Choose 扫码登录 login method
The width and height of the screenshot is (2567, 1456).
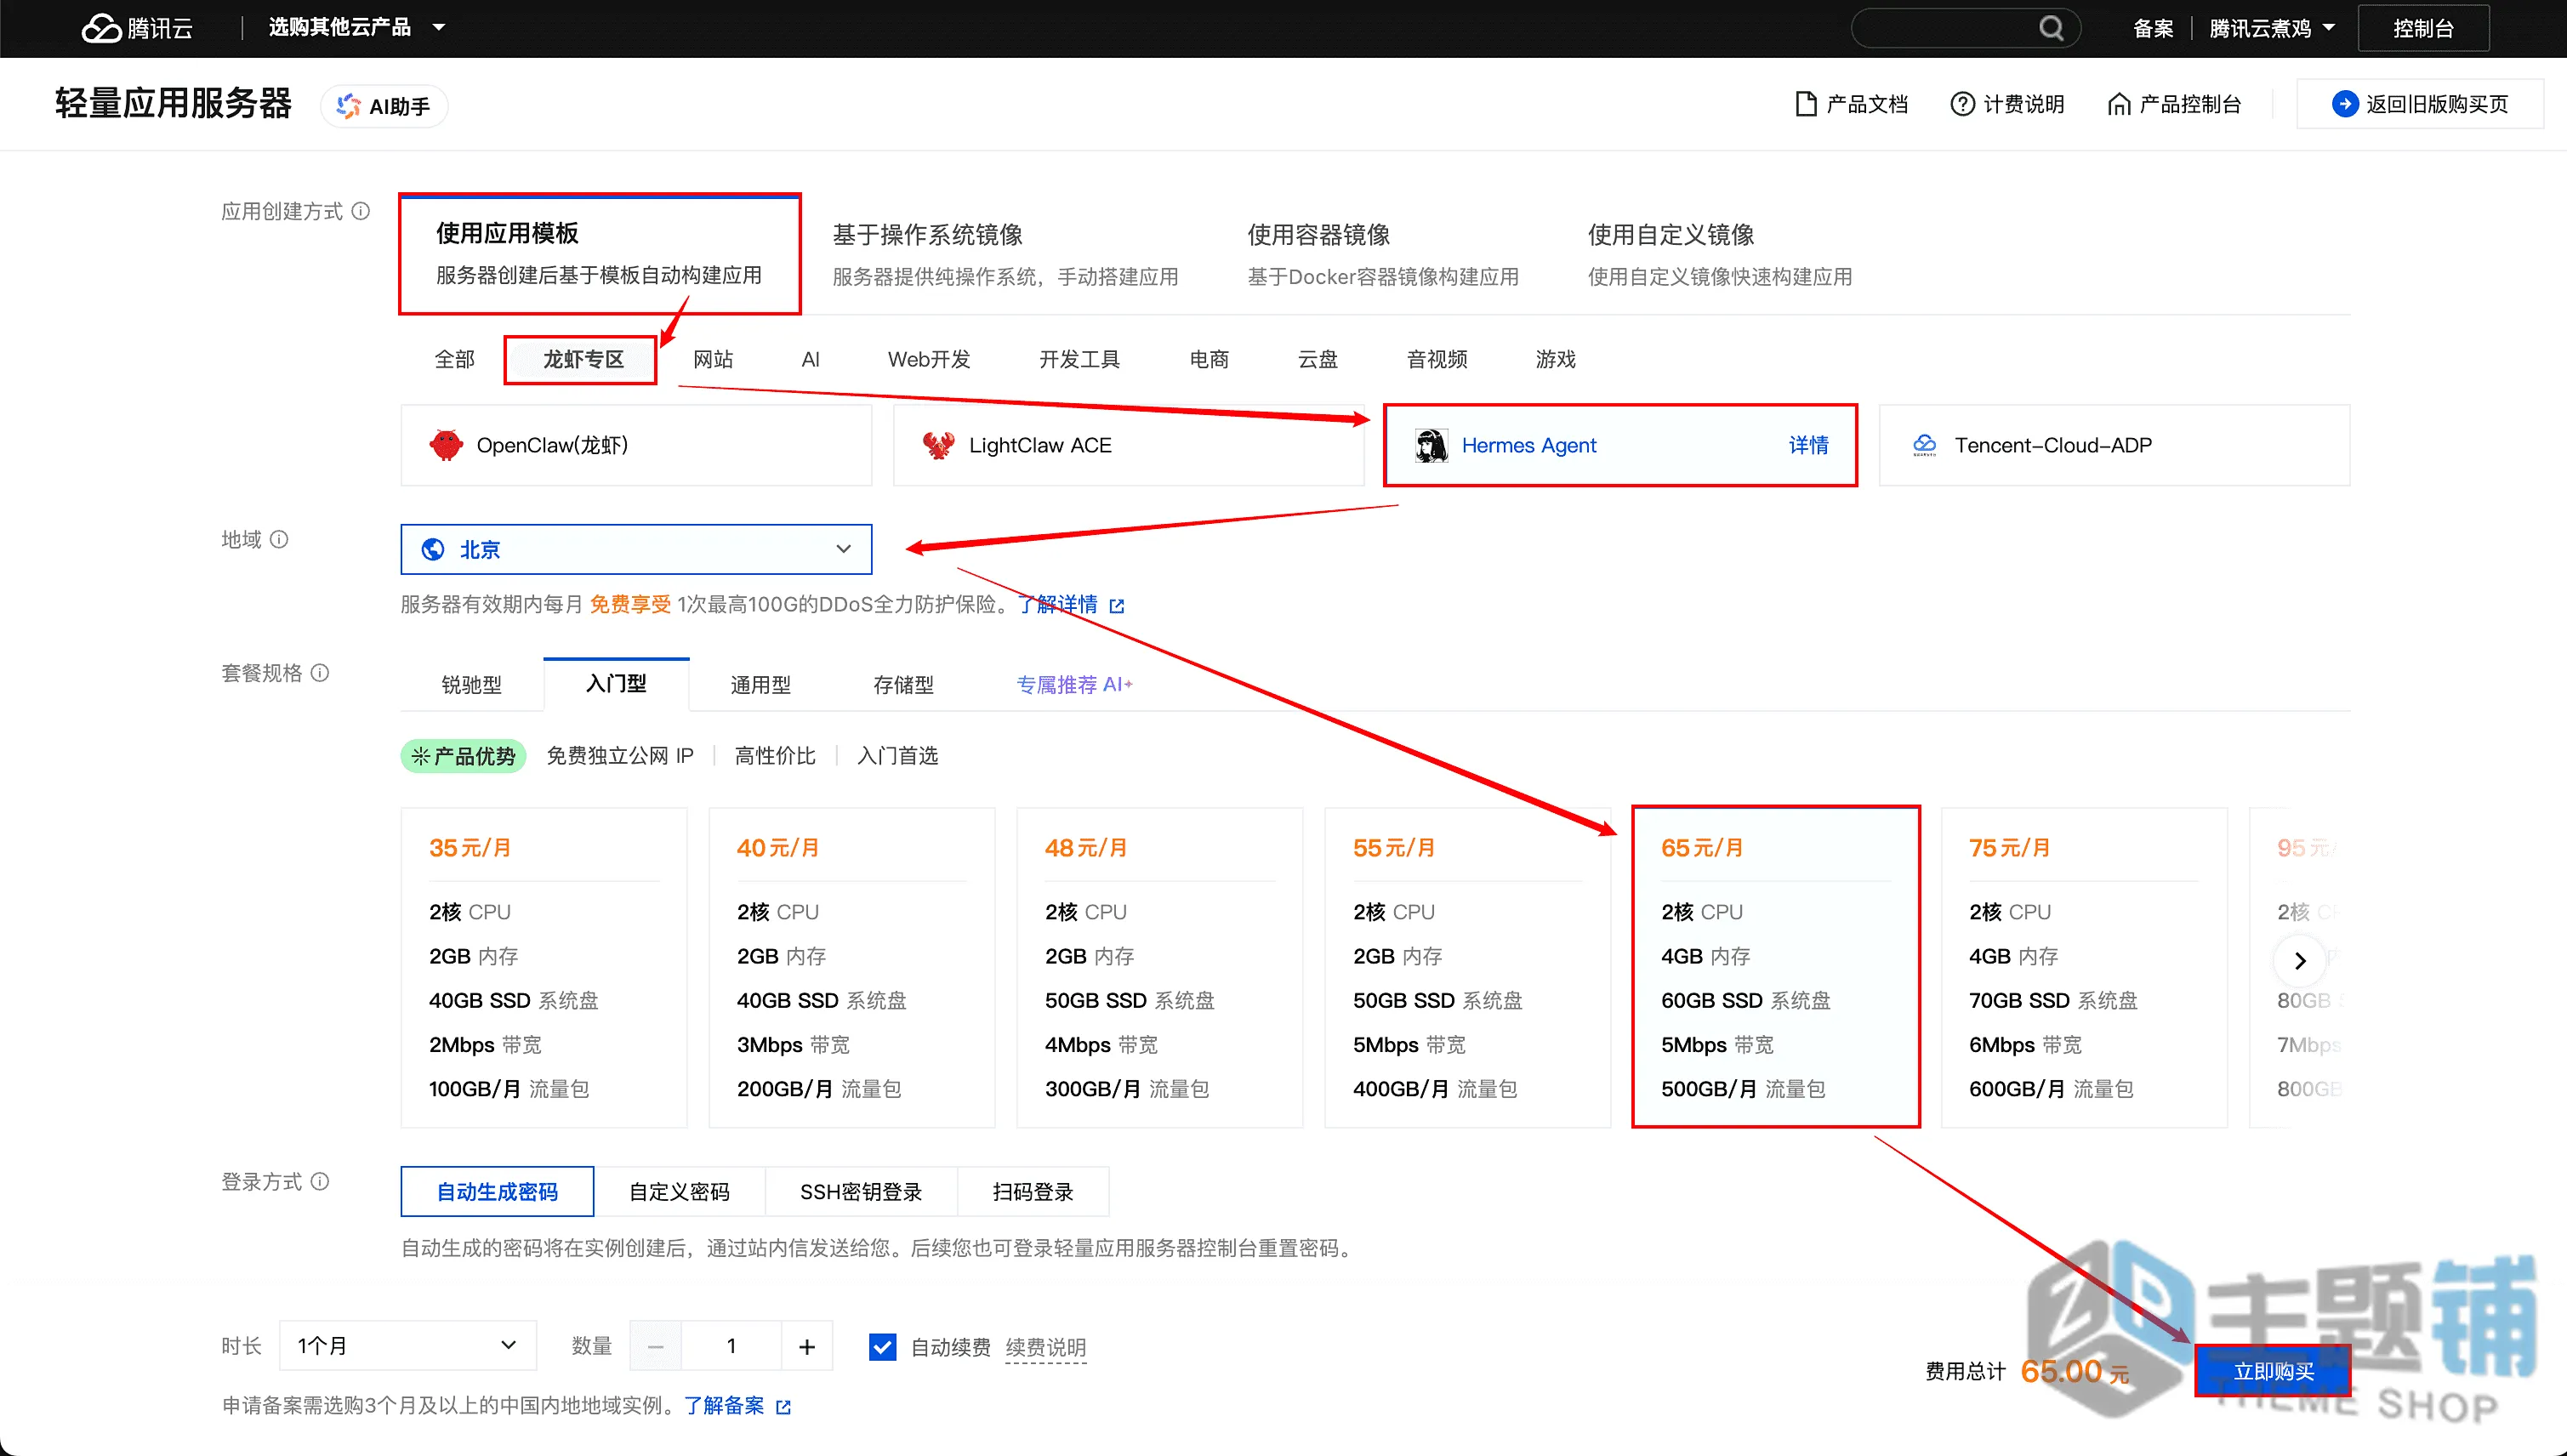click(x=1033, y=1191)
